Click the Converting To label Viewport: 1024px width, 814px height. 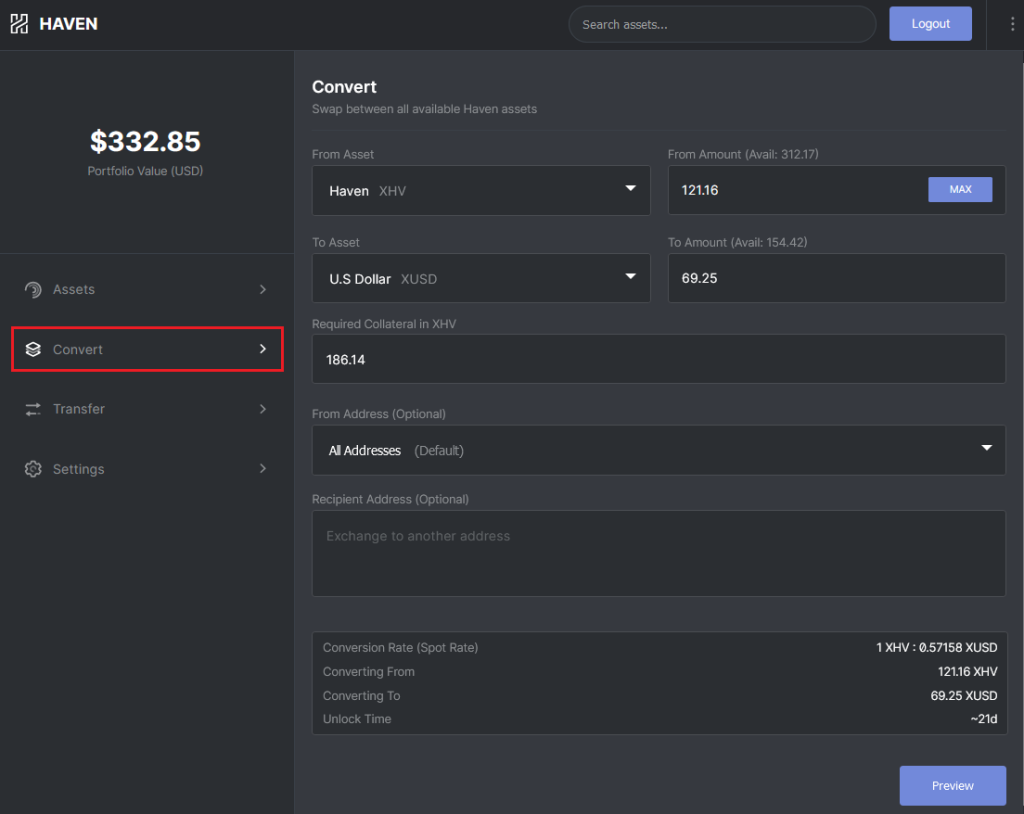(361, 696)
